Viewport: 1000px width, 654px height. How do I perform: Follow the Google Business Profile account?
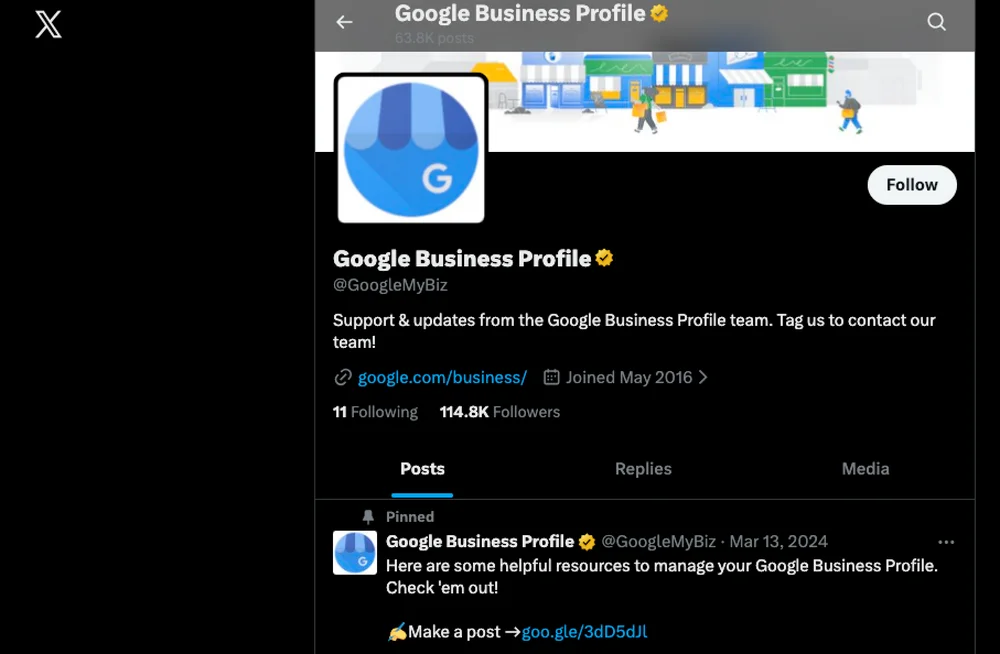(911, 184)
